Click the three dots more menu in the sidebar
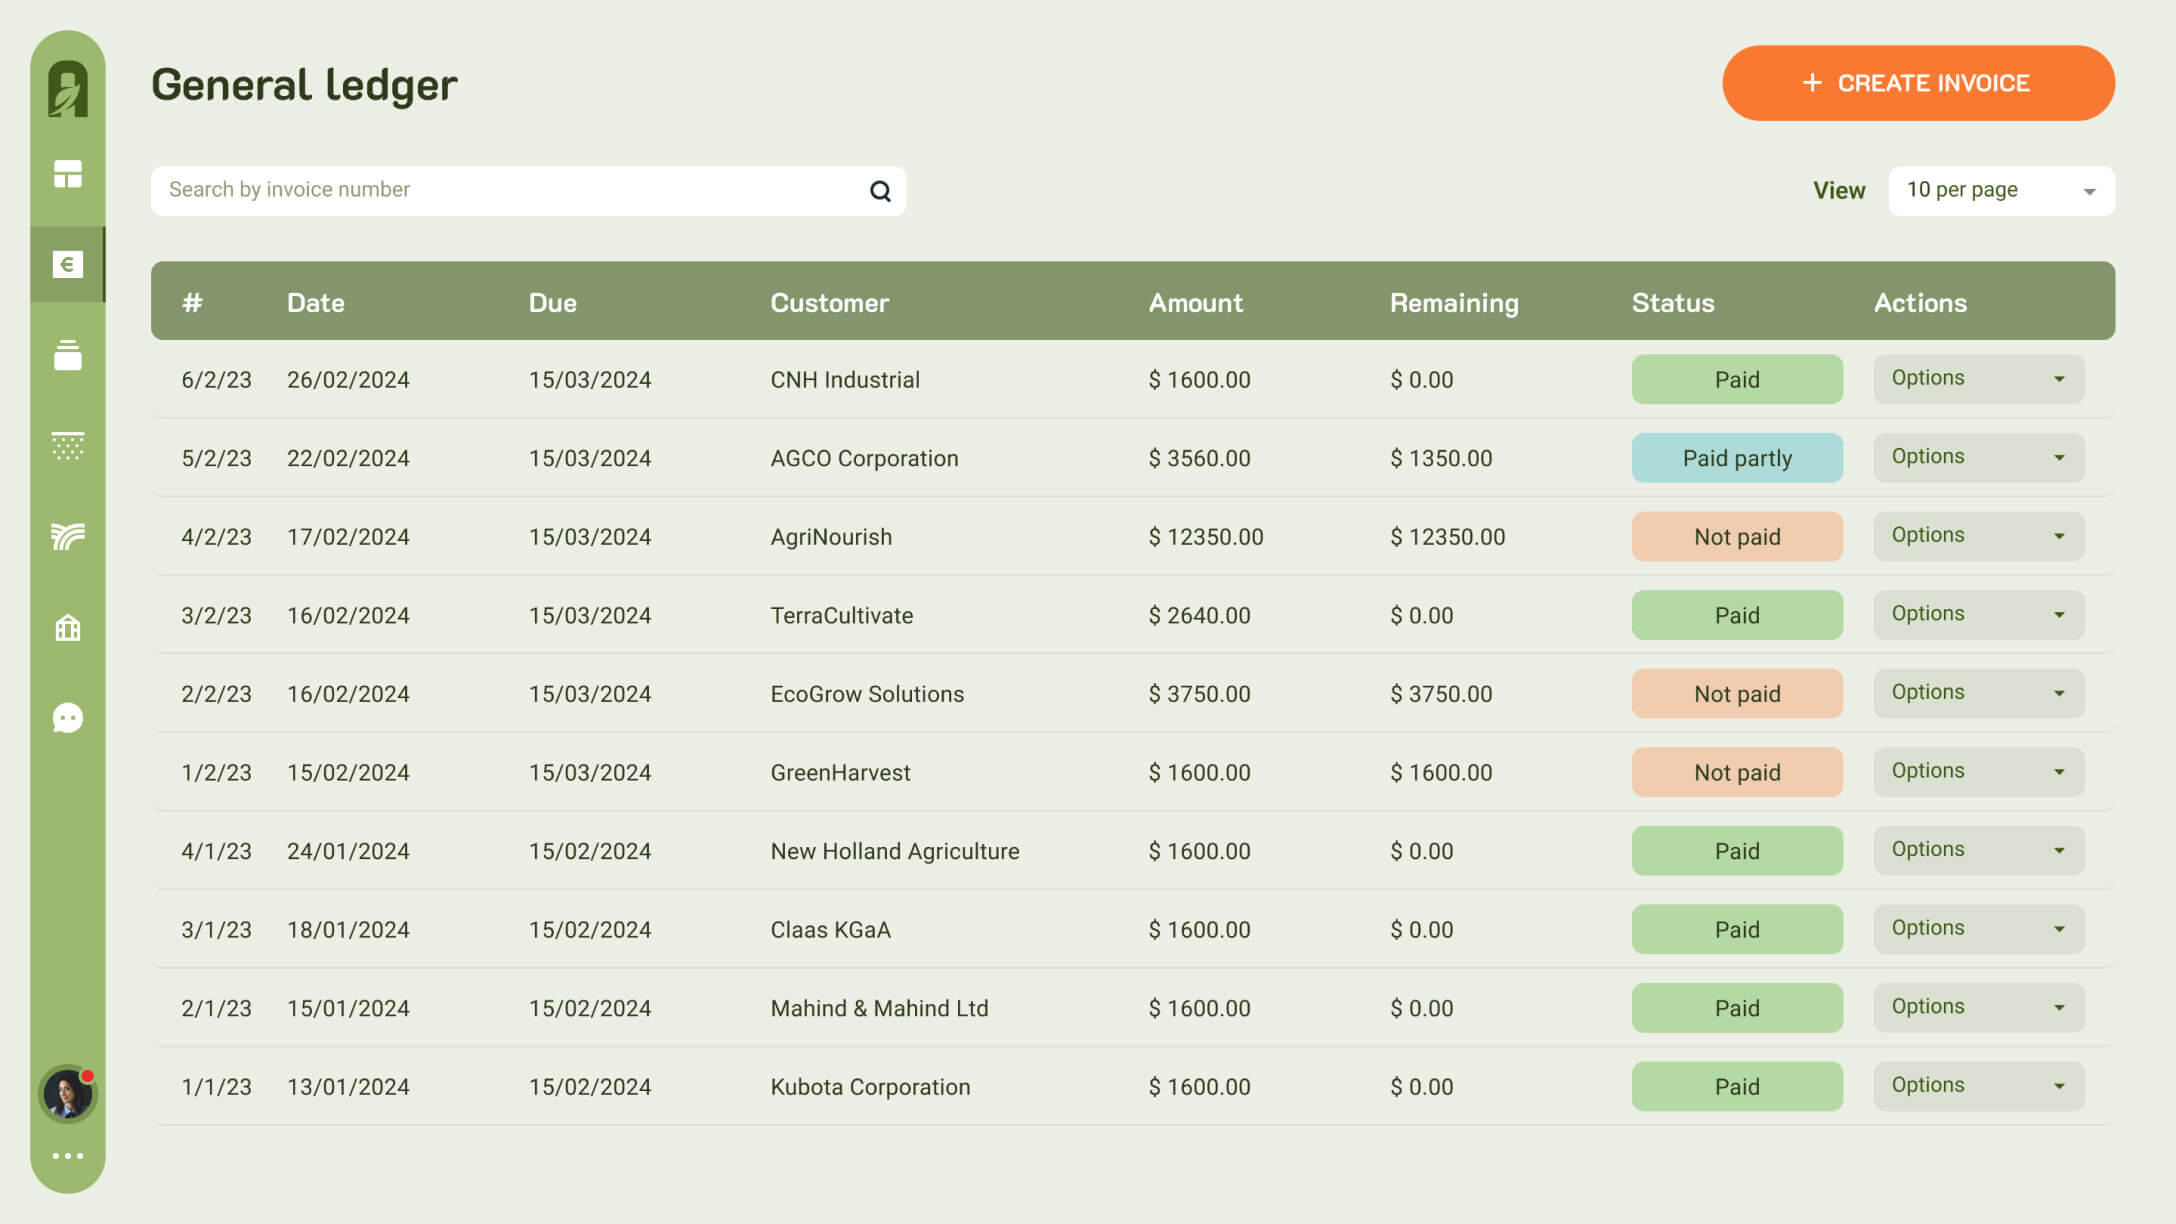 [x=68, y=1156]
